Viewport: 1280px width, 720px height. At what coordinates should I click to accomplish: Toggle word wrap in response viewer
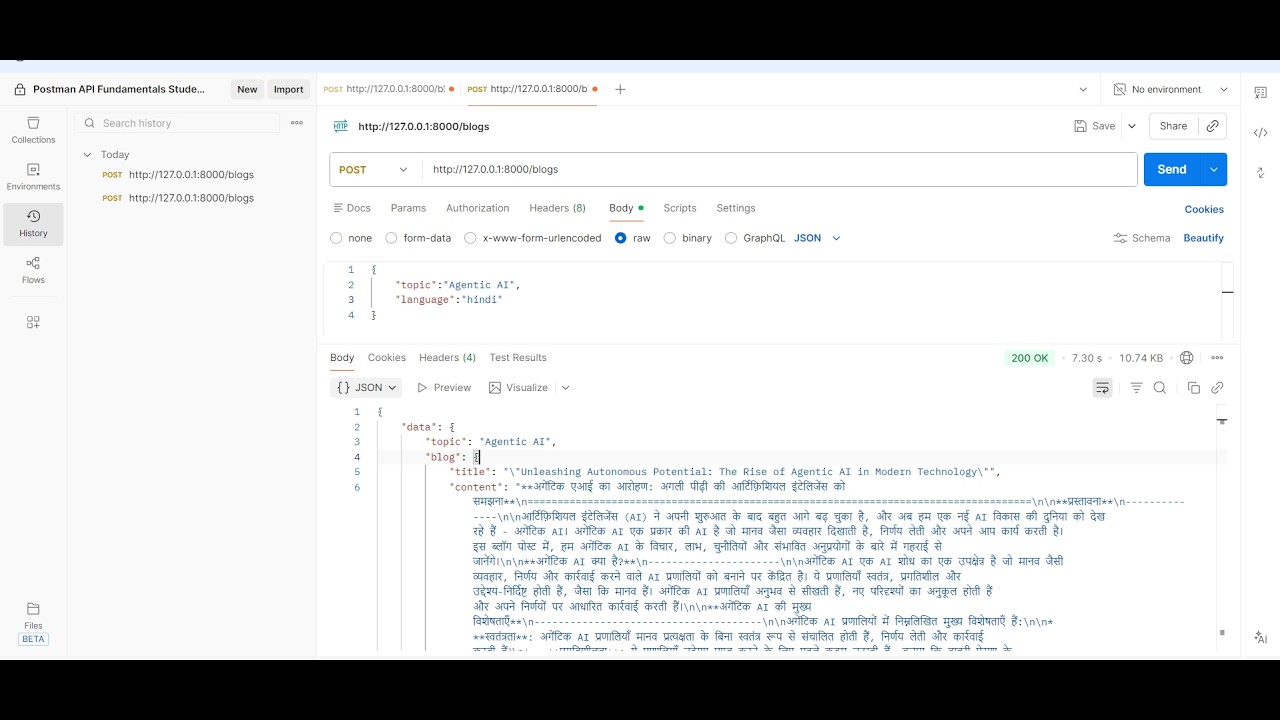[1103, 388]
